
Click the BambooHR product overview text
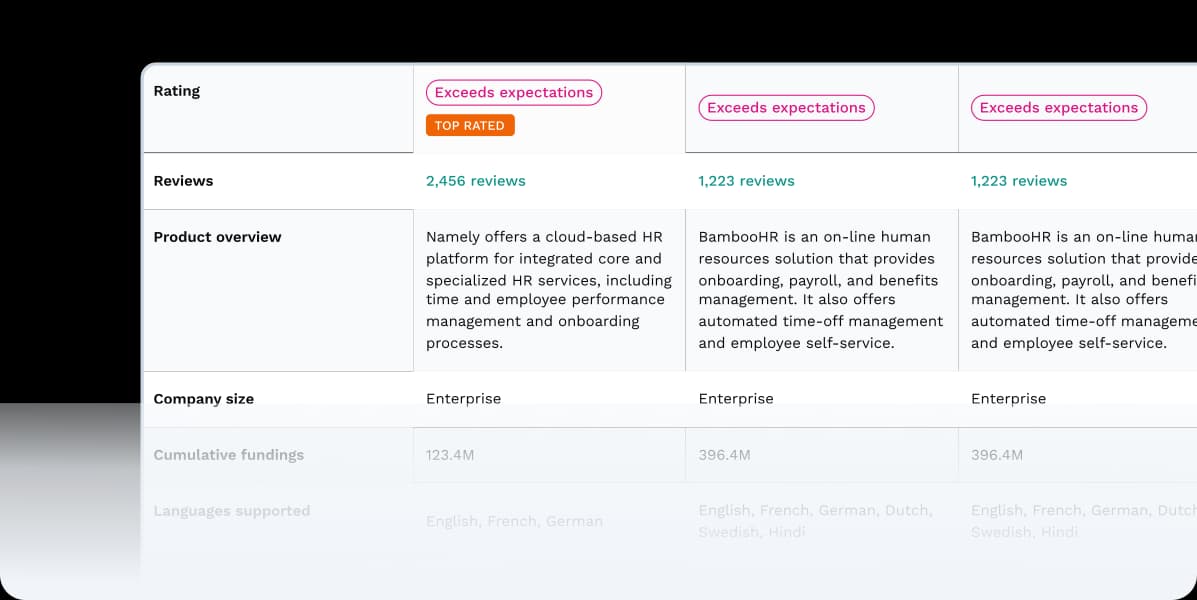820,288
